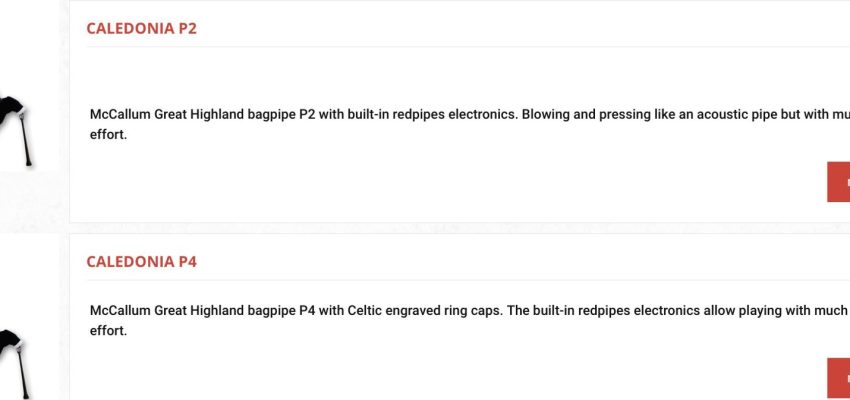Click the word "McCallum" in the P2 description
Screen dimensions: 850x400
click(119, 114)
